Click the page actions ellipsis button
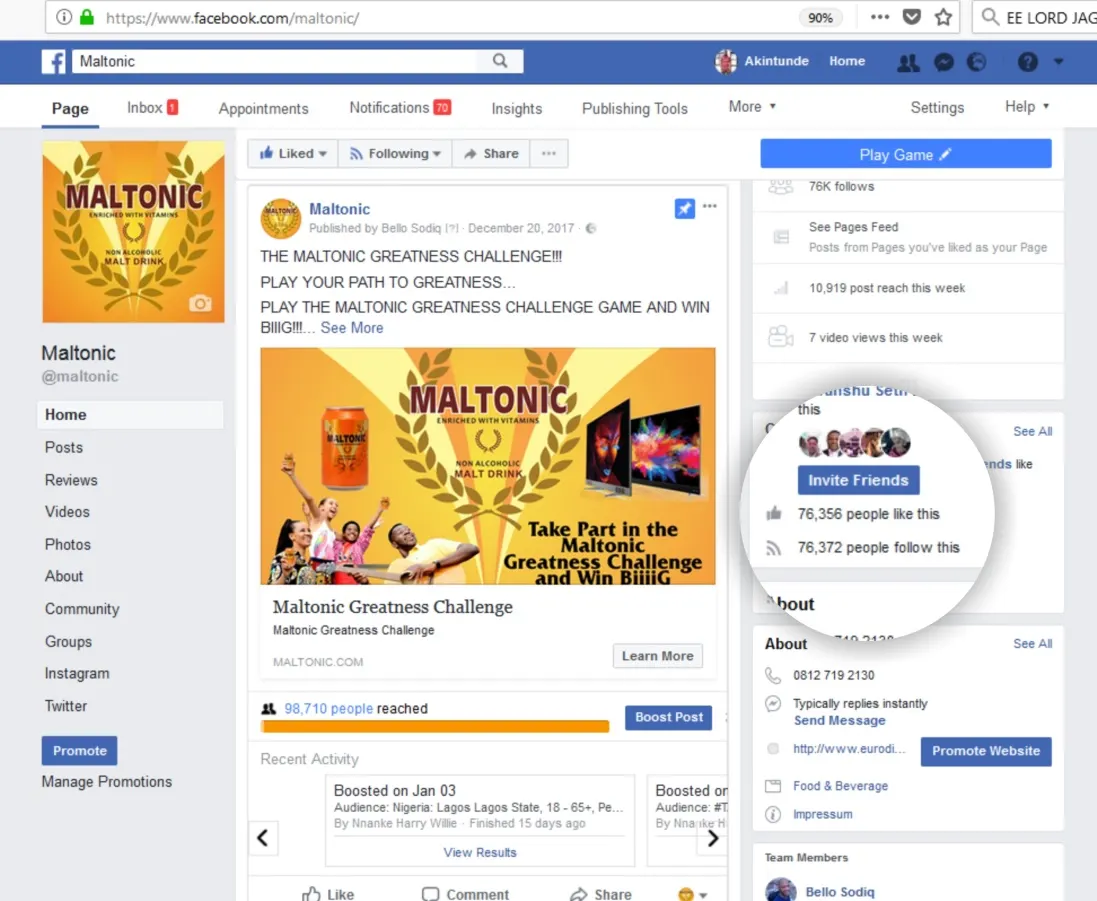This screenshot has width=1097, height=901. point(548,154)
